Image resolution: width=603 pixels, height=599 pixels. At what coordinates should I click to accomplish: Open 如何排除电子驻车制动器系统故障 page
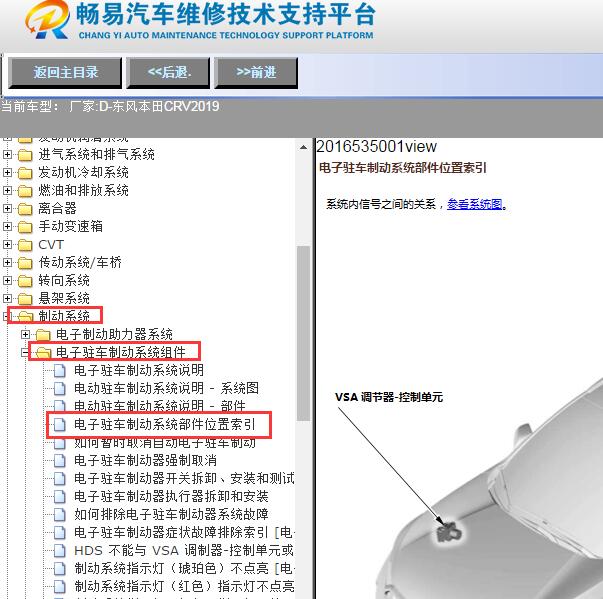point(171,514)
